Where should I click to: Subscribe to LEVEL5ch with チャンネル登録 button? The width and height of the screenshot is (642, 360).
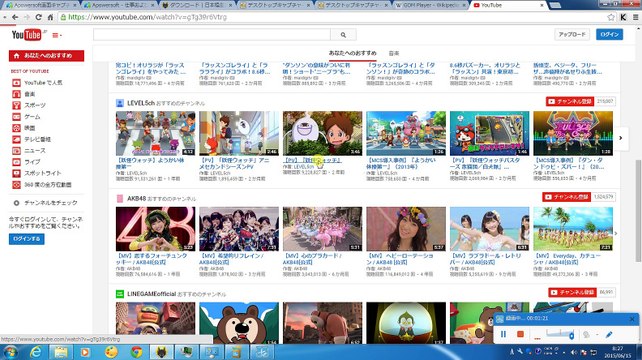(x=570, y=101)
